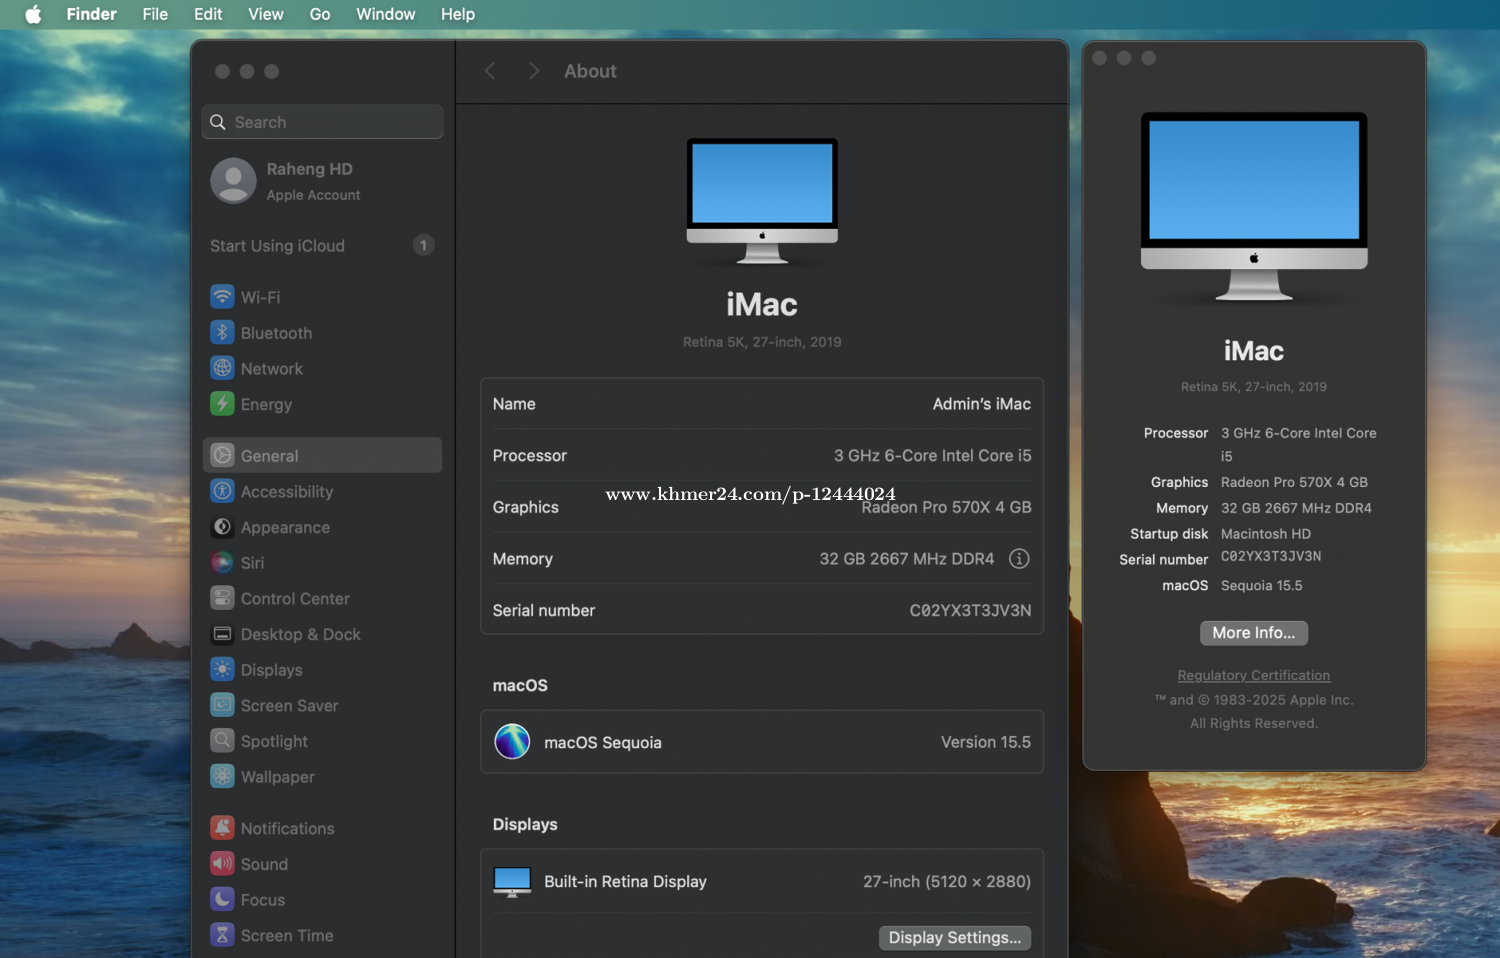
Task: Open the Regulatory Certification link
Action: [x=1254, y=675]
